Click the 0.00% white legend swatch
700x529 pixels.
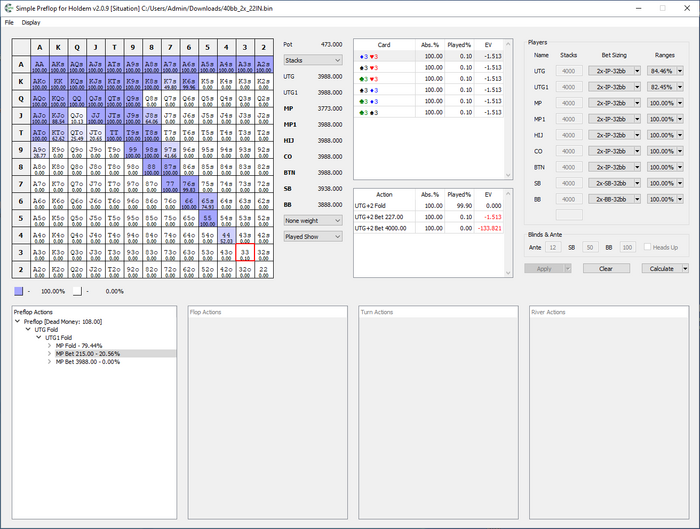[x=78, y=291]
